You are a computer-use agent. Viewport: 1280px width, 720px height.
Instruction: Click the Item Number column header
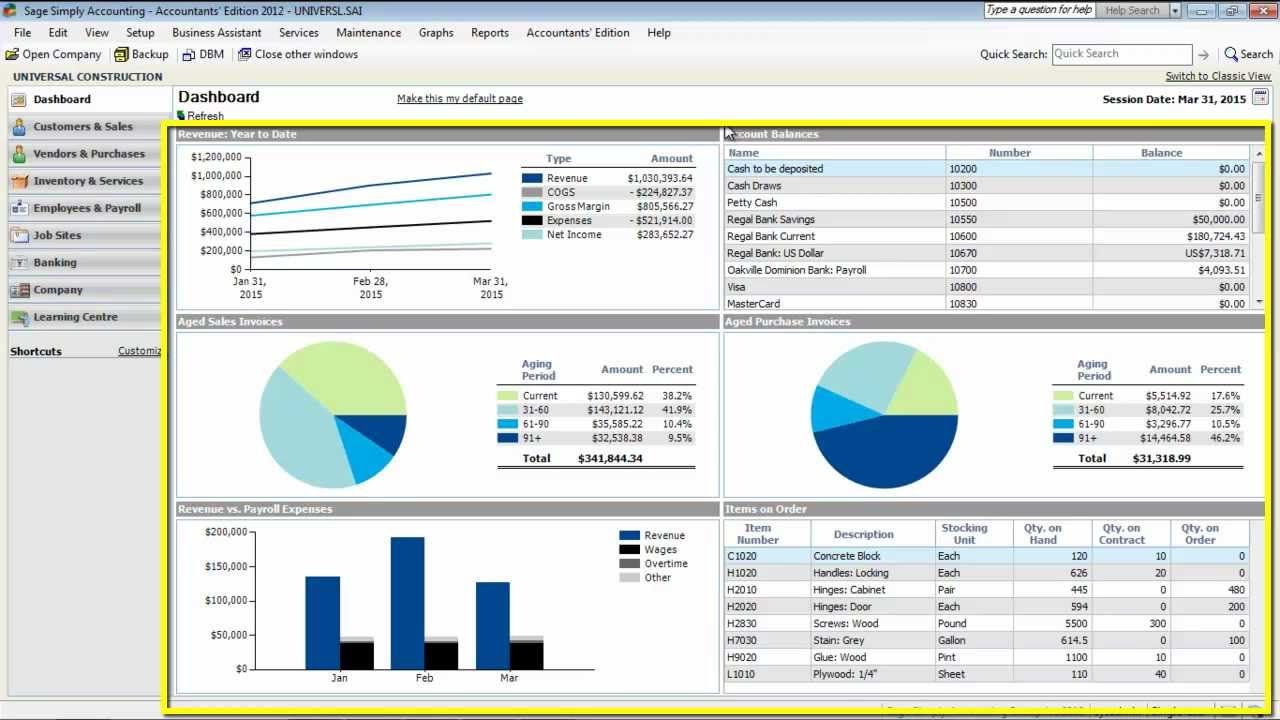click(758, 534)
